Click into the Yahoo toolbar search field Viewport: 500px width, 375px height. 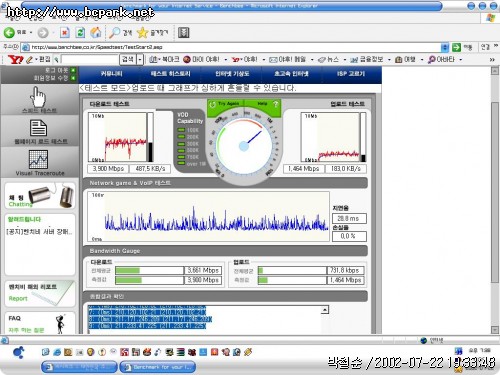click(x=90, y=60)
